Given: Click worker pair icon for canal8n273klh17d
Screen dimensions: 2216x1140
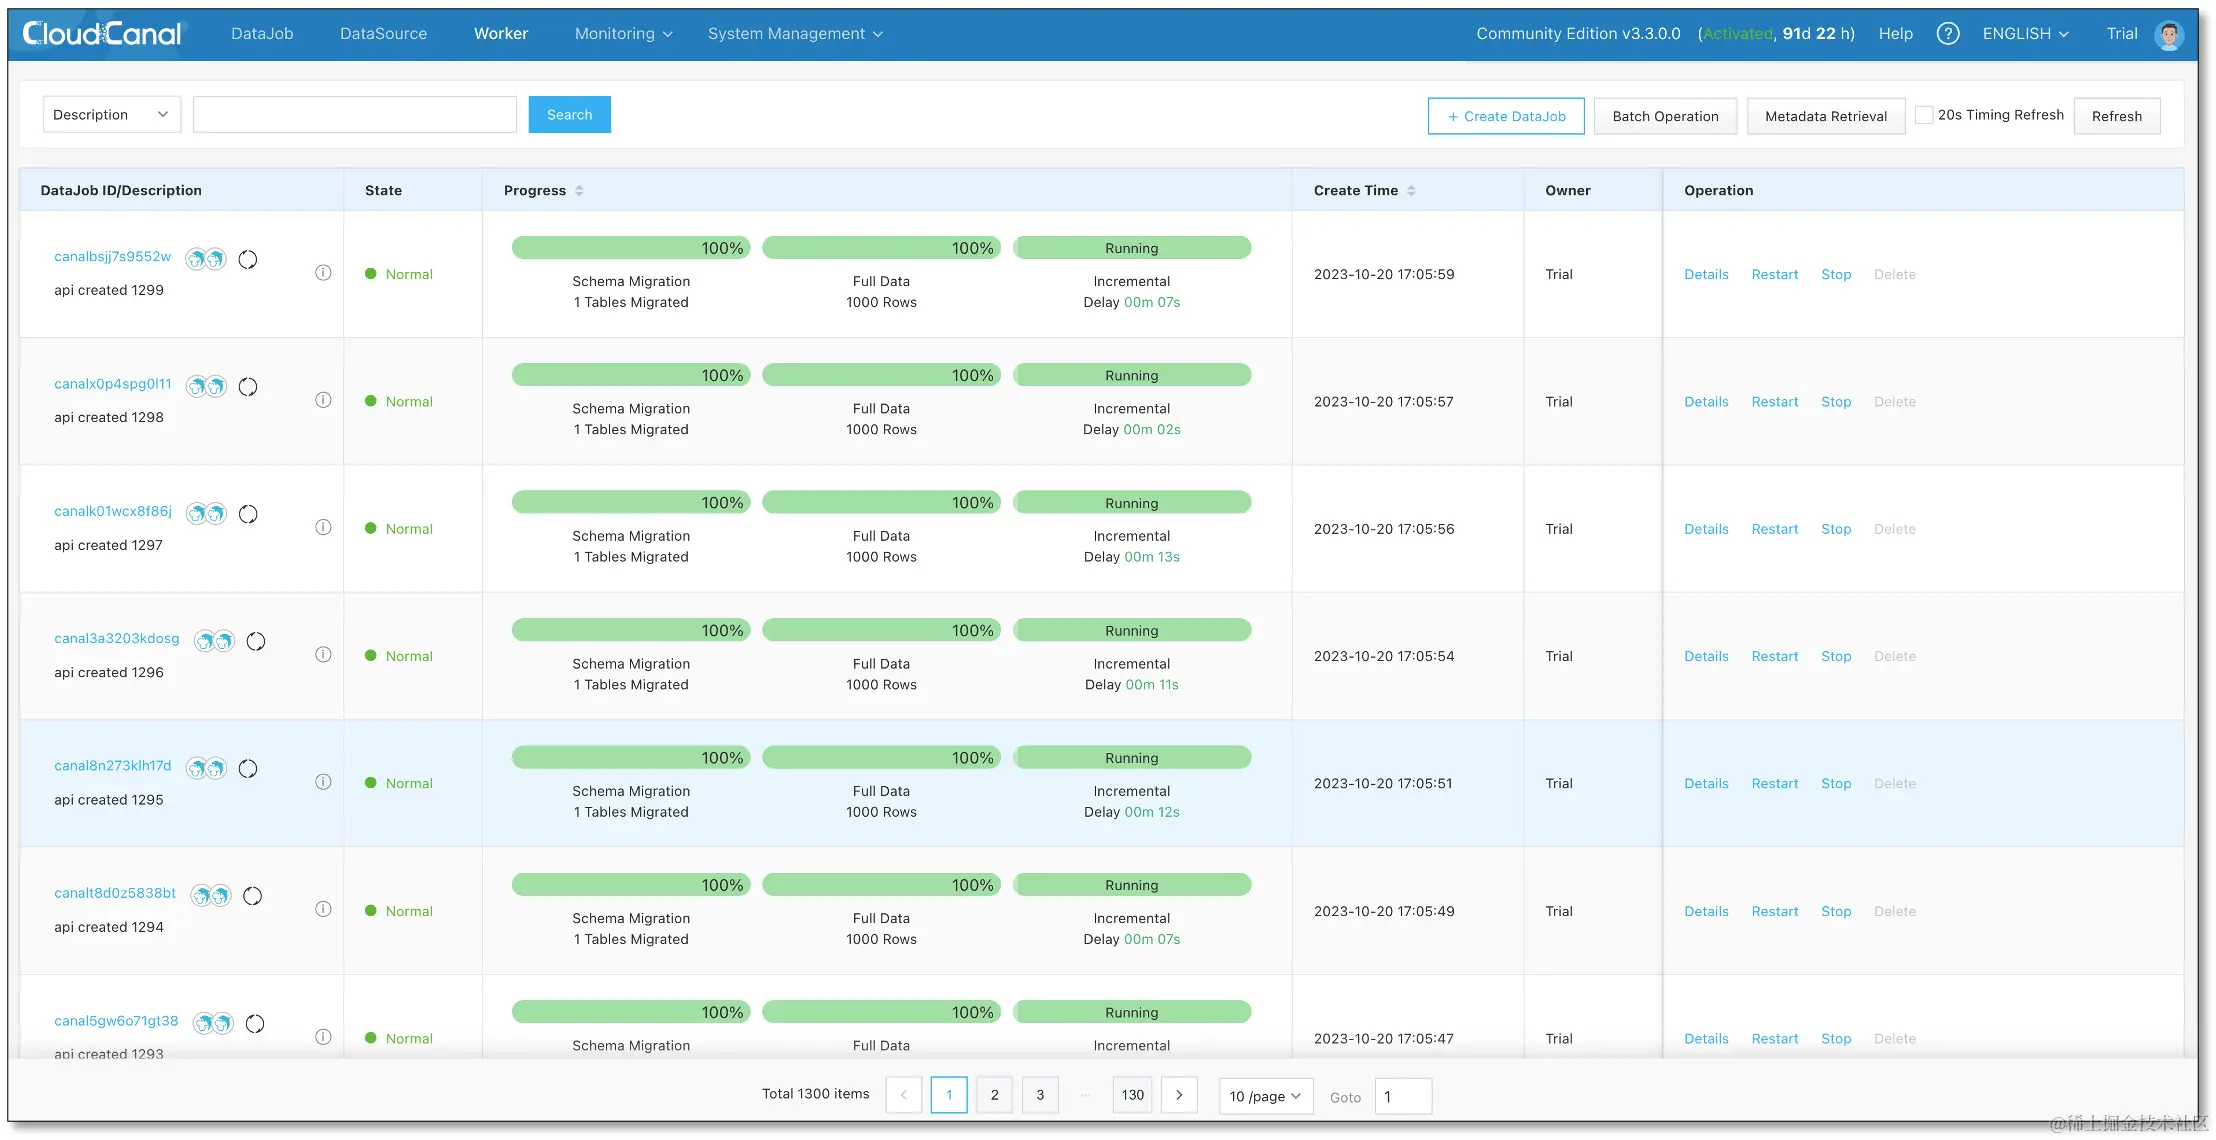Looking at the screenshot, I should click(207, 768).
